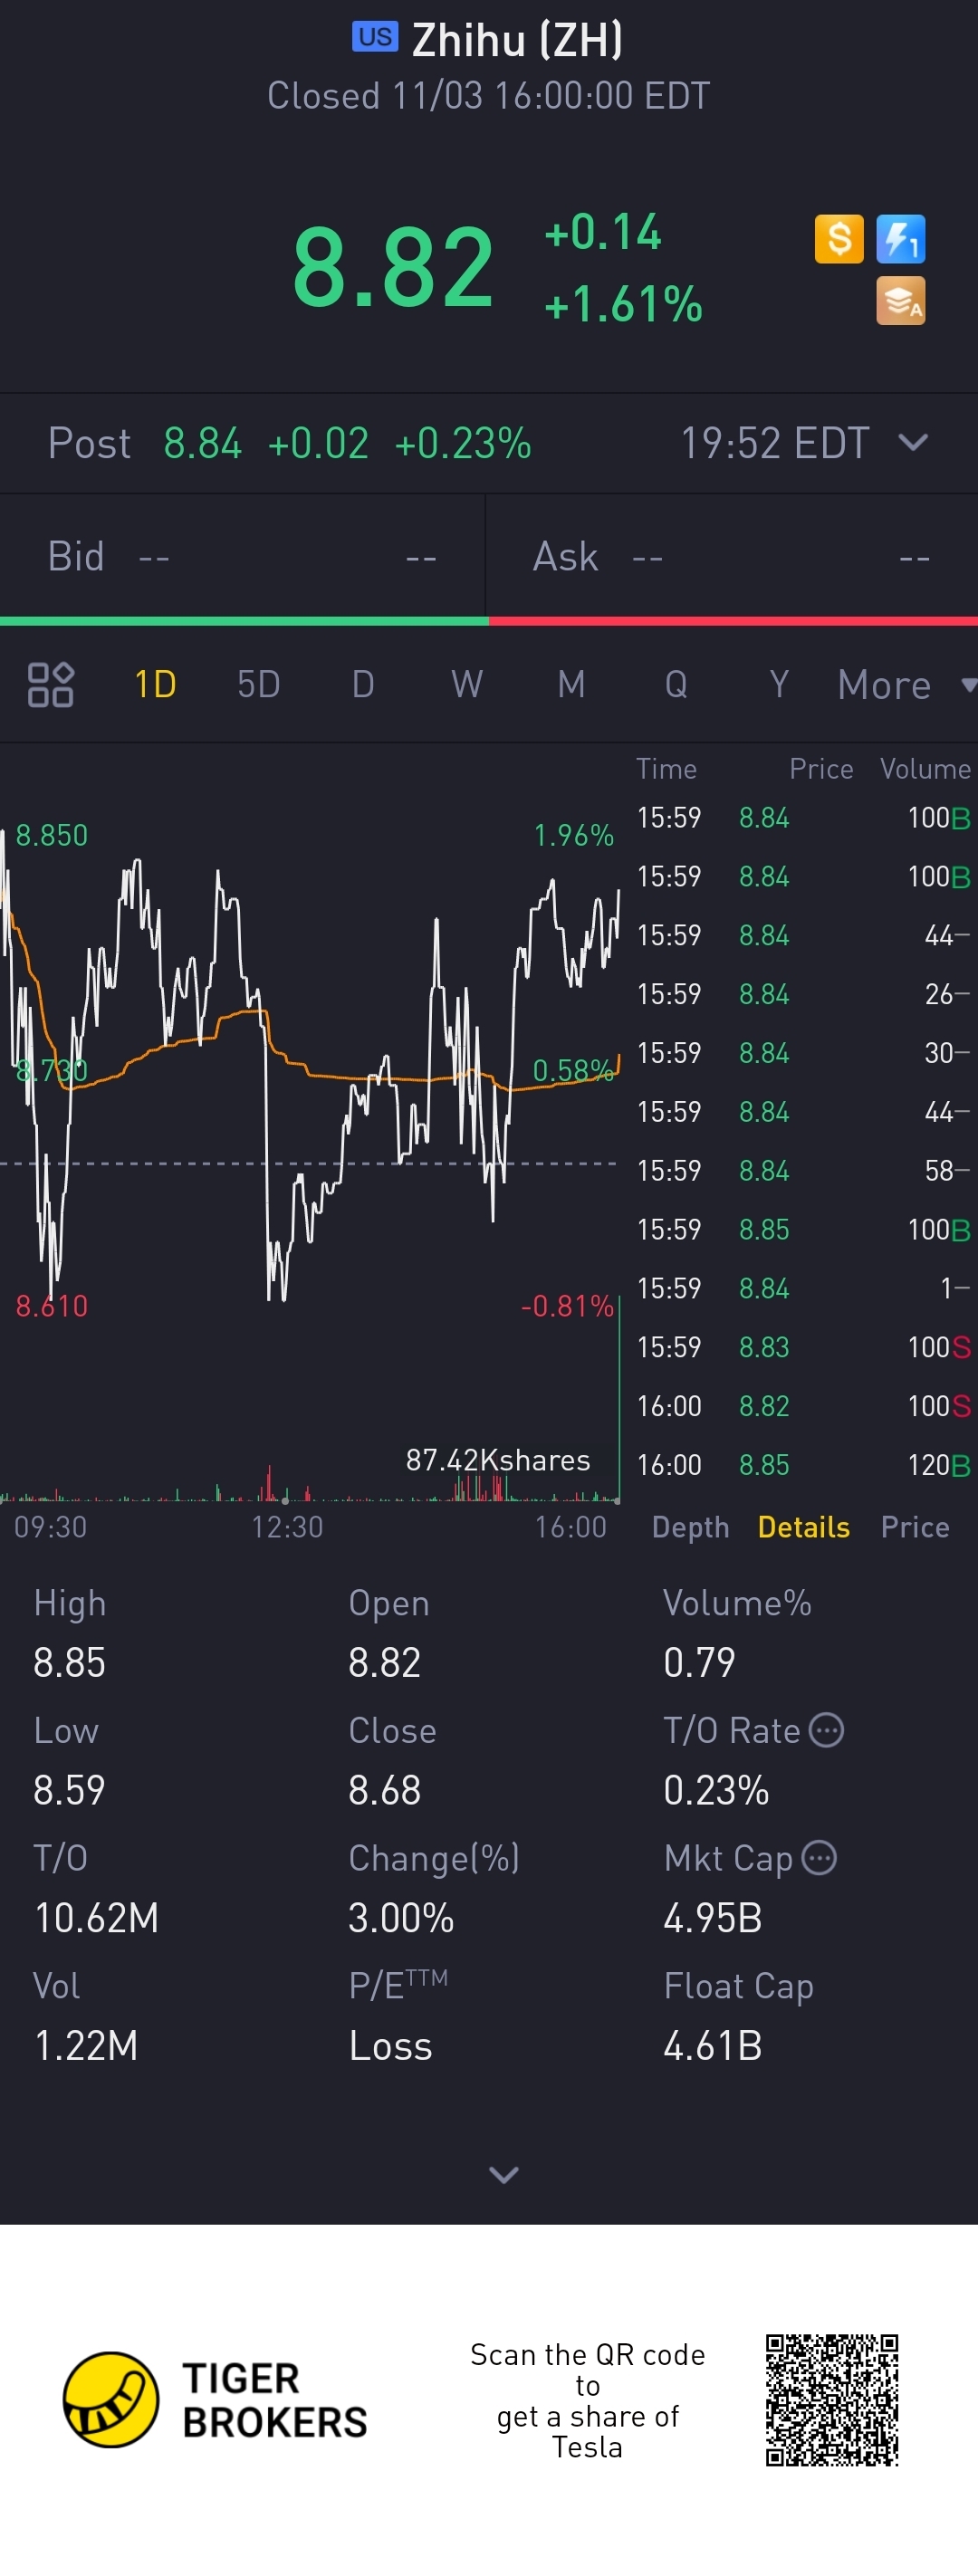The image size is (978, 2576).
Task: Tap the Bid quote panel
Action: pos(243,556)
